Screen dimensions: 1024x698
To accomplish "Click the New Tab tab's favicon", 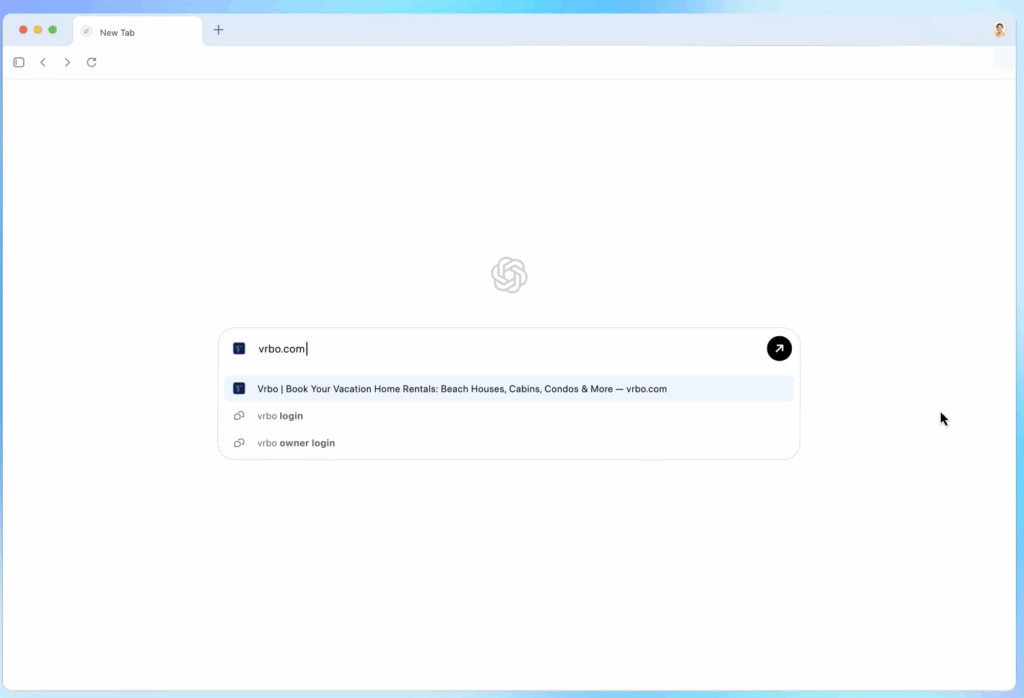I will click(87, 32).
